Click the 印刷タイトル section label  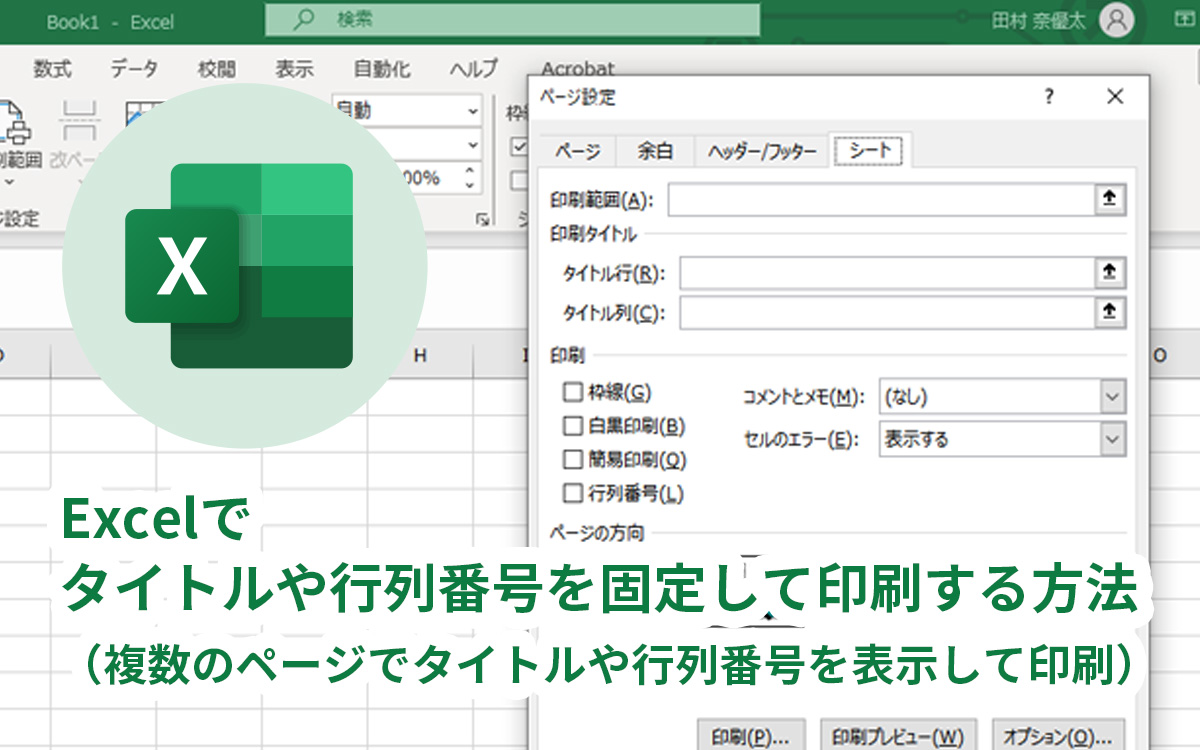[x=593, y=235]
